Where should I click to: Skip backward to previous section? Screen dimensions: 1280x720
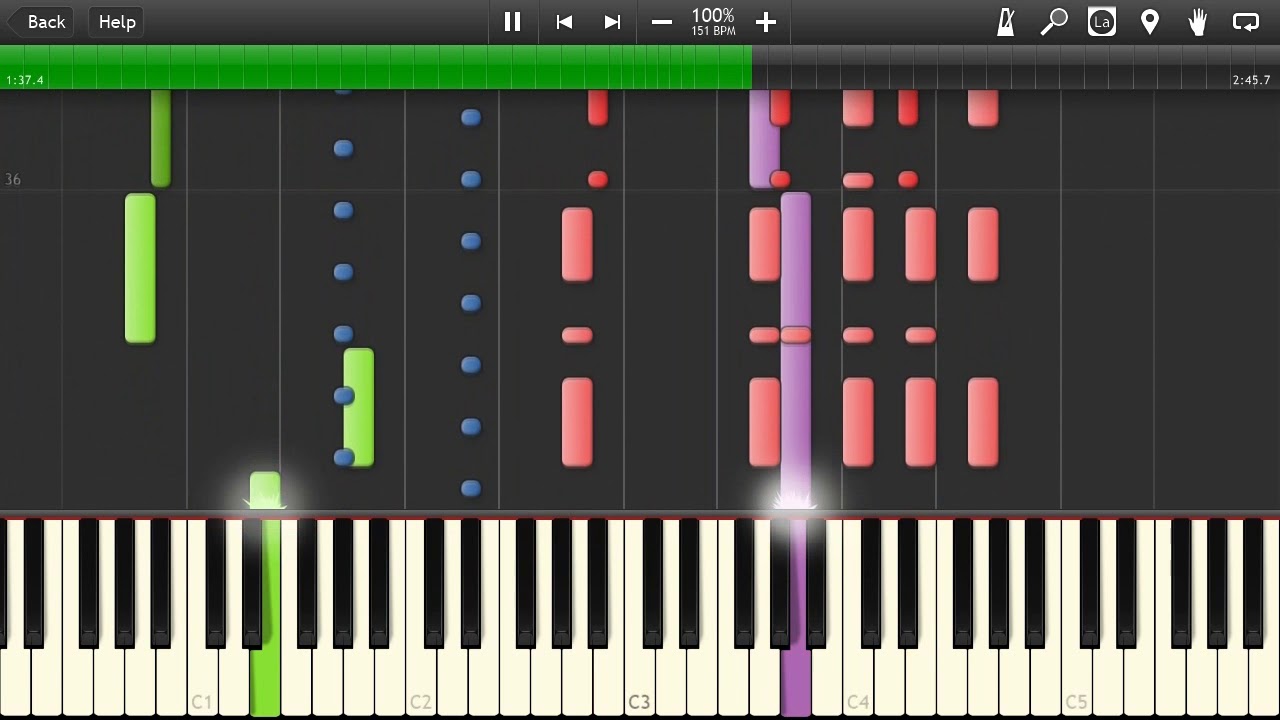tap(564, 22)
